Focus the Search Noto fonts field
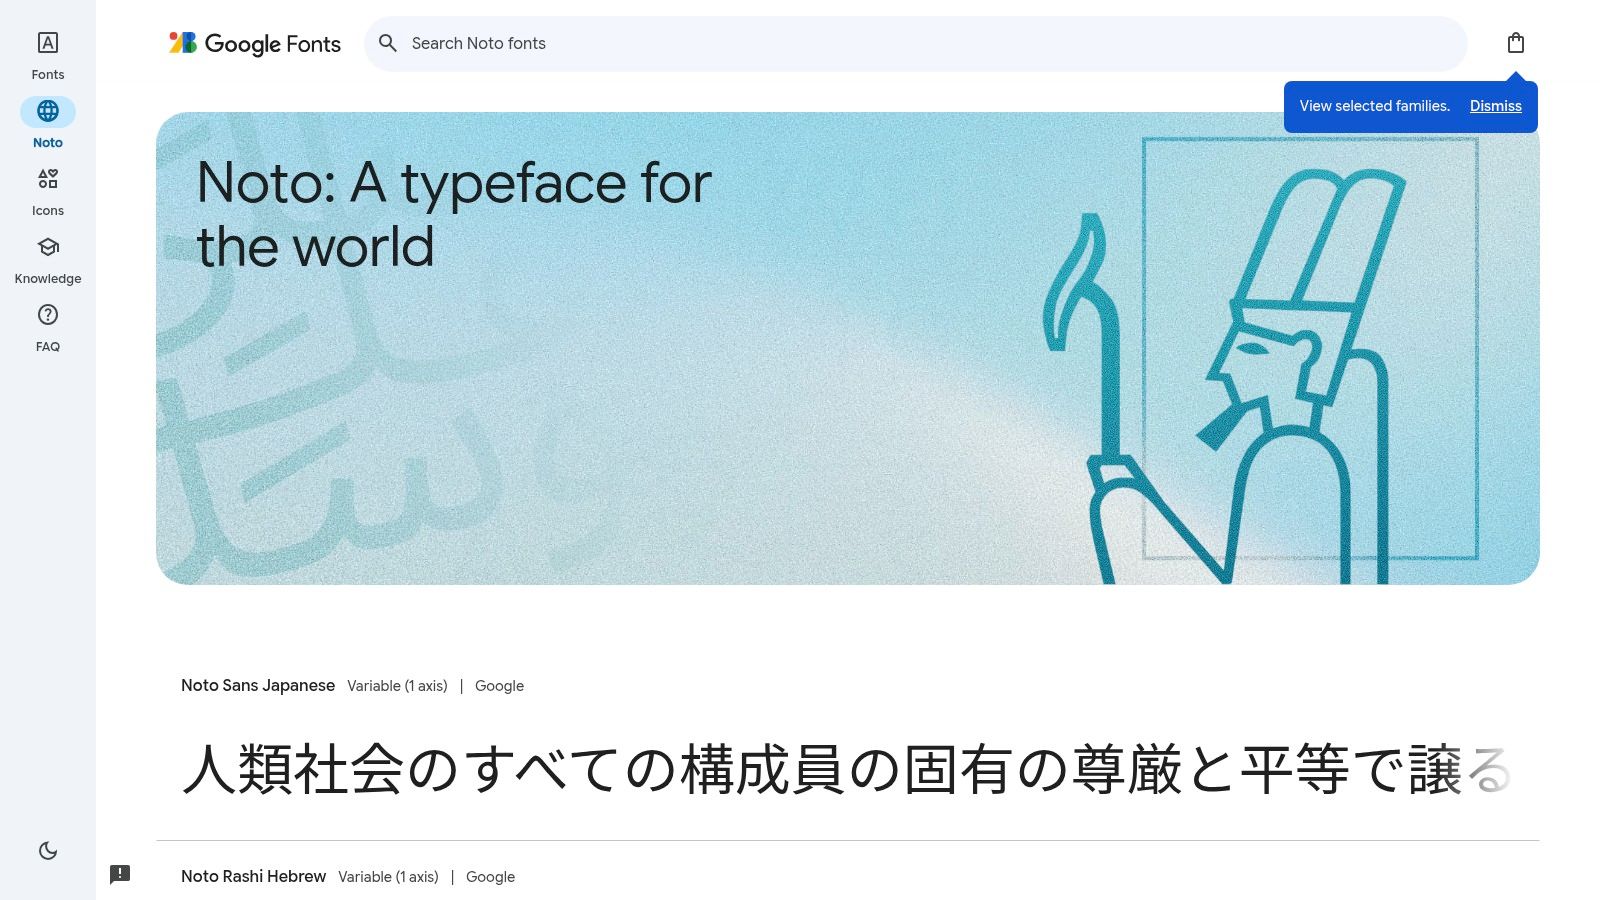1600x900 pixels. tap(916, 44)
